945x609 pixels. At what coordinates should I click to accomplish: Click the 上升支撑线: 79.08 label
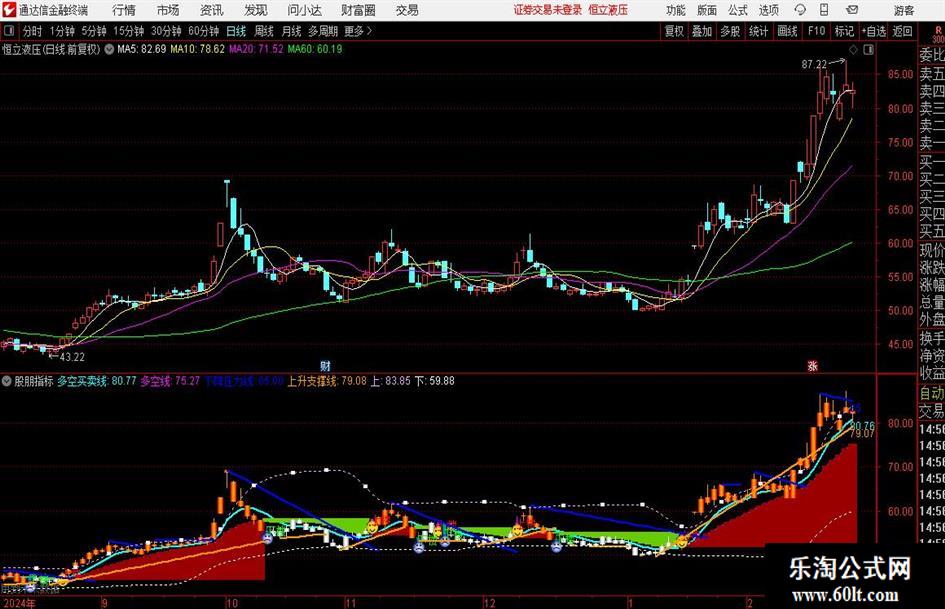coord(327,381)
